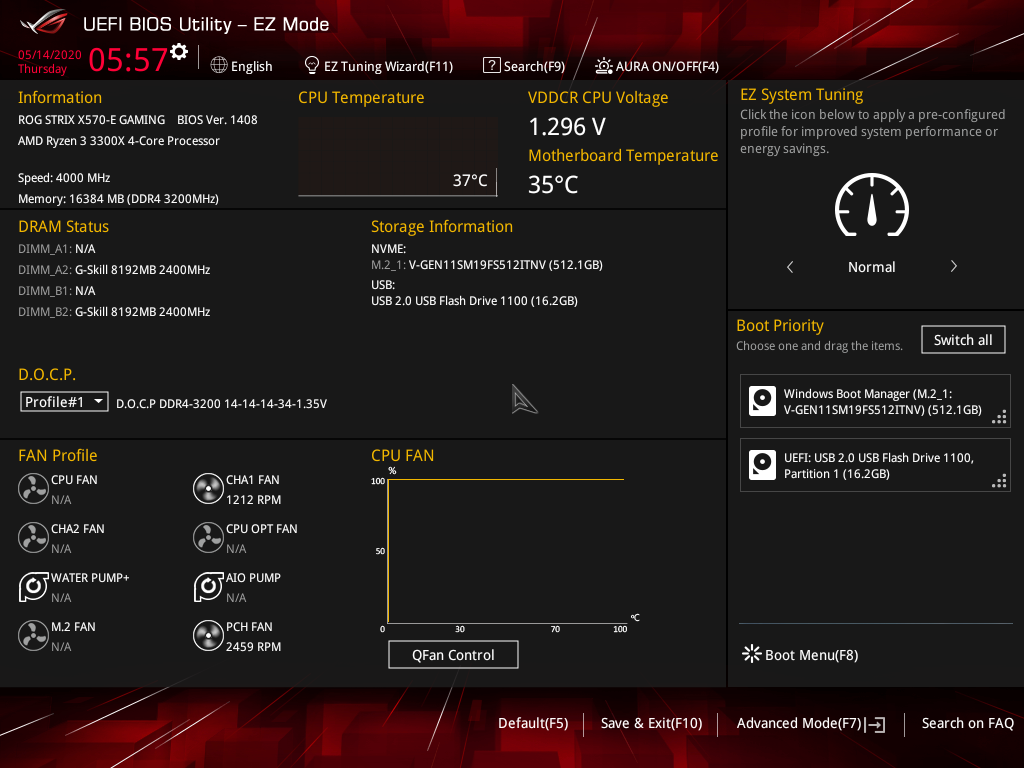Click the Advanced Mode exit arrow icon
The width and height of the screenshot is (1024, 768).
[875, 724]
